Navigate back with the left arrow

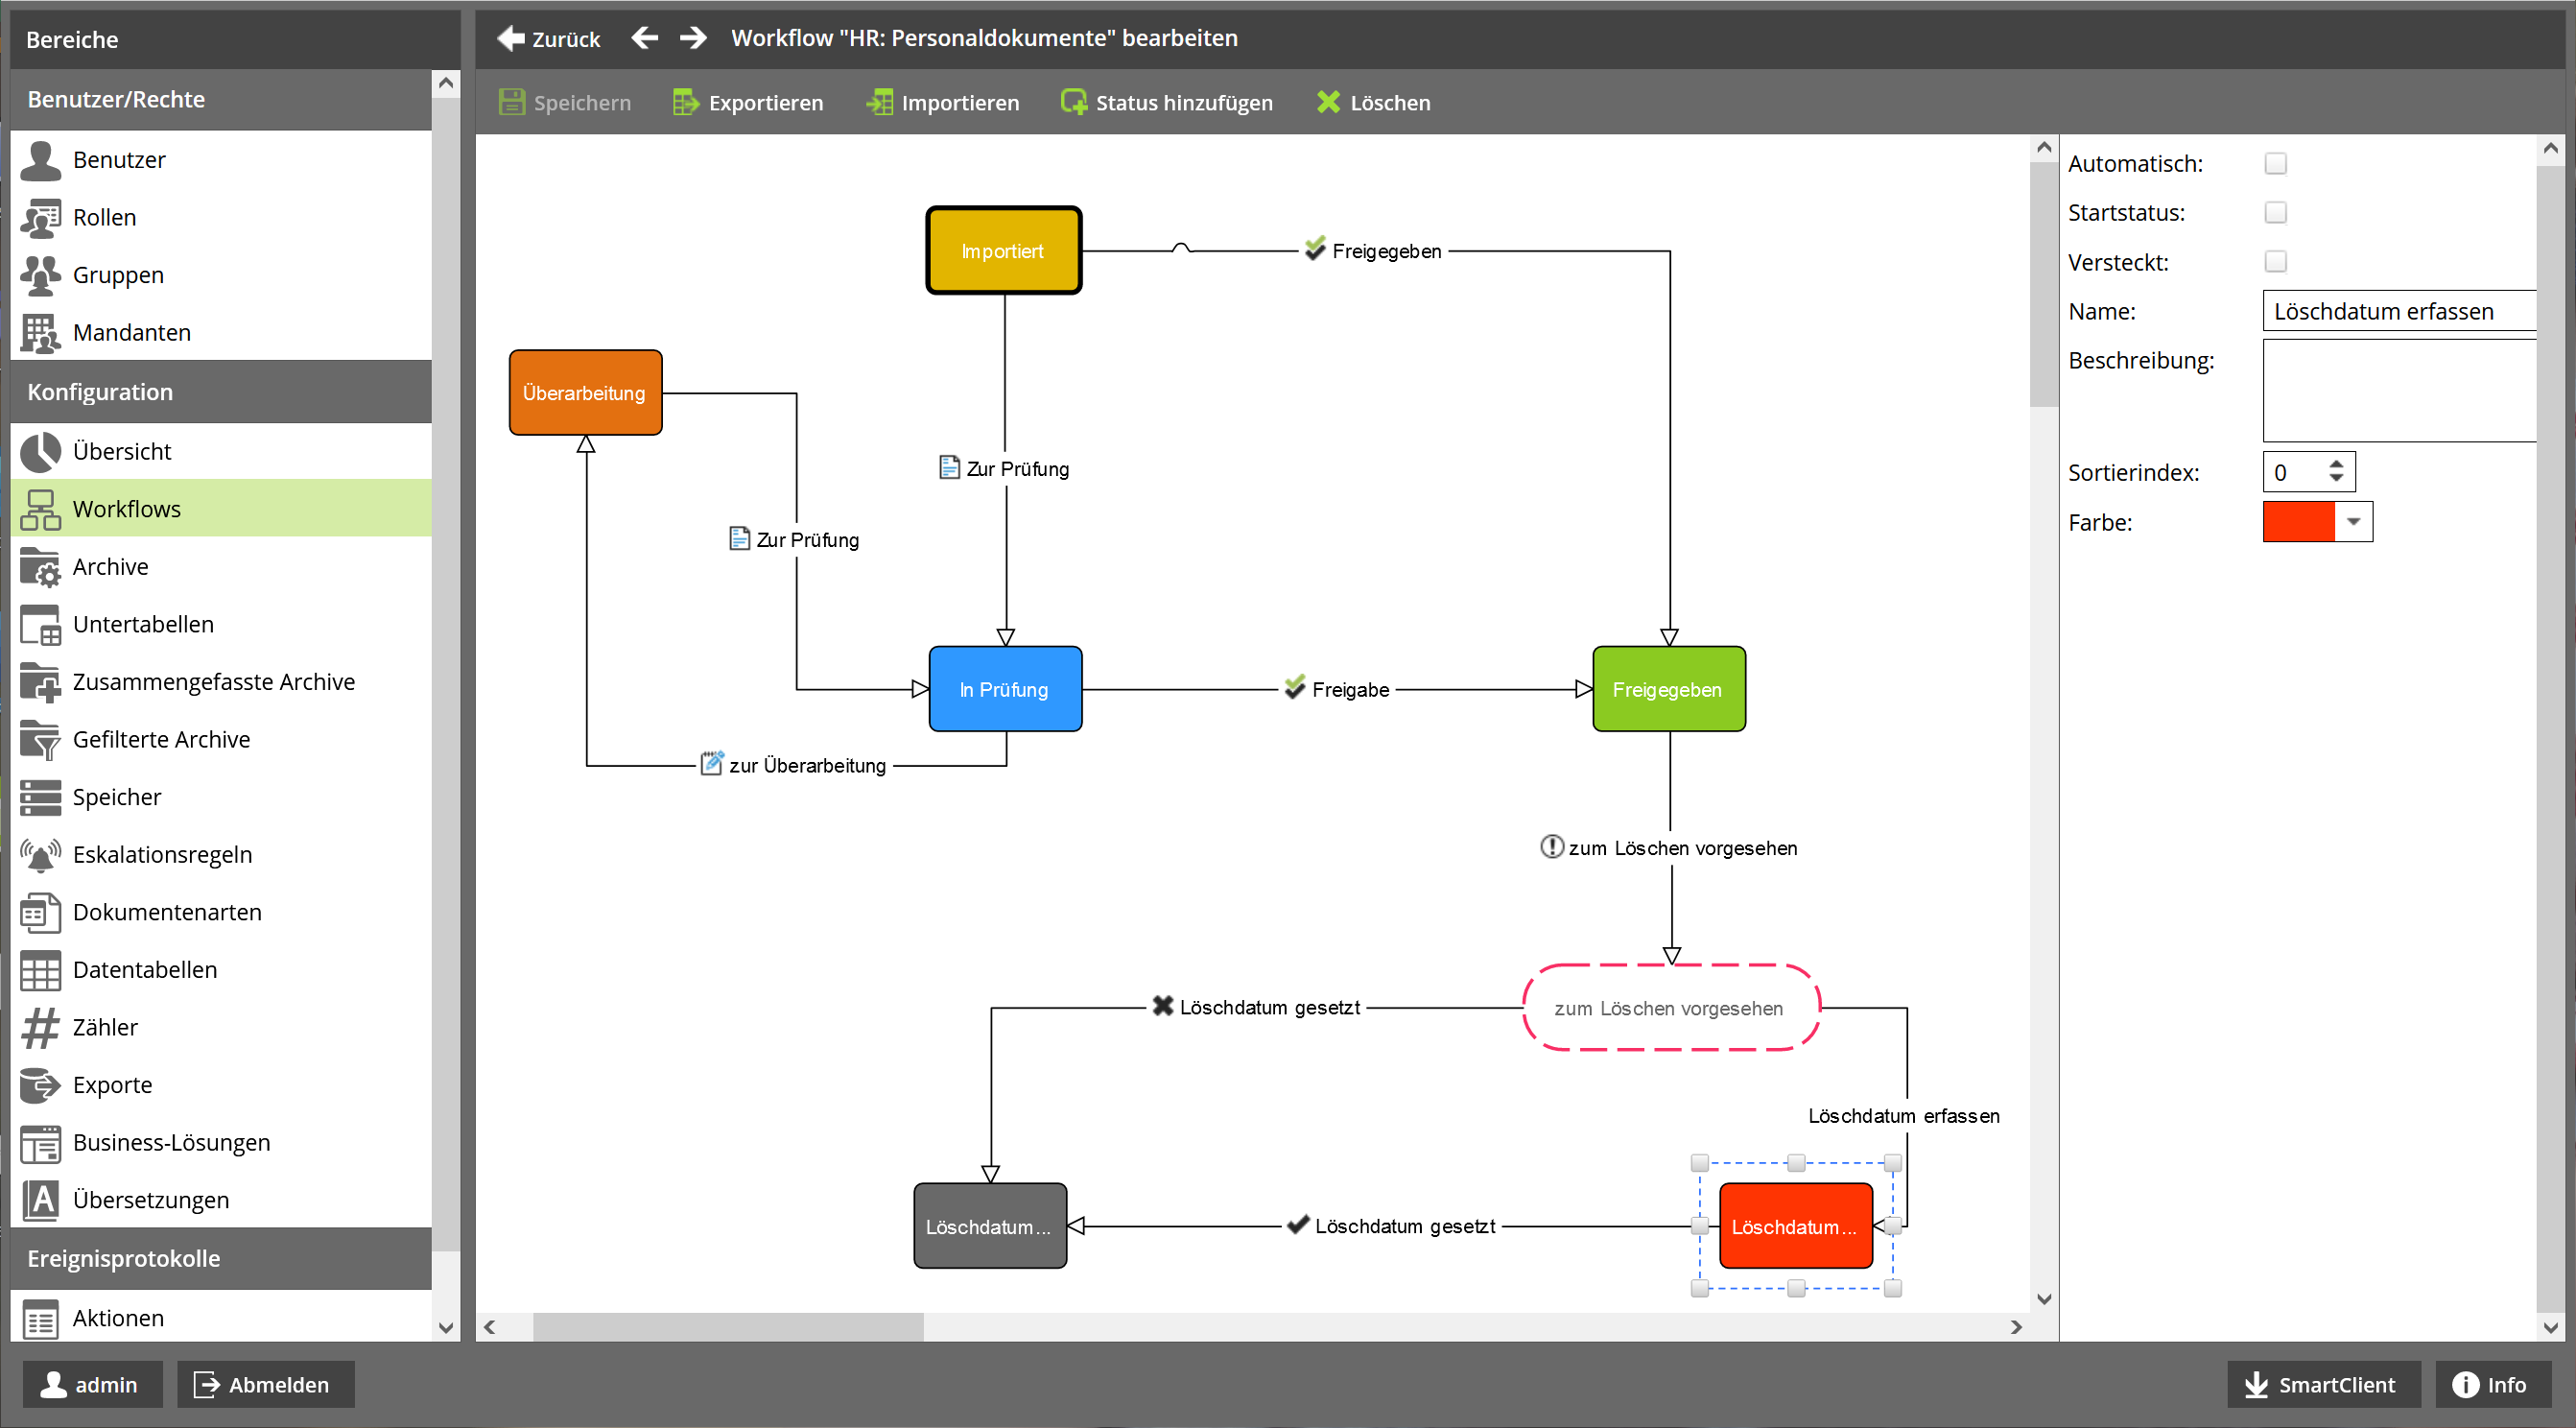pos(645,38)
